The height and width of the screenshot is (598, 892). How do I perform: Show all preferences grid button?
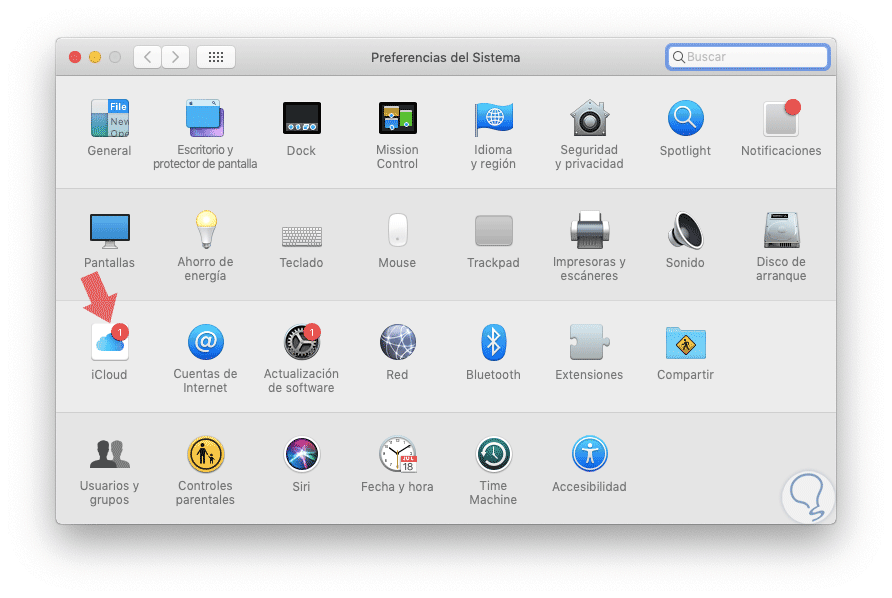(x=216, y=57)
